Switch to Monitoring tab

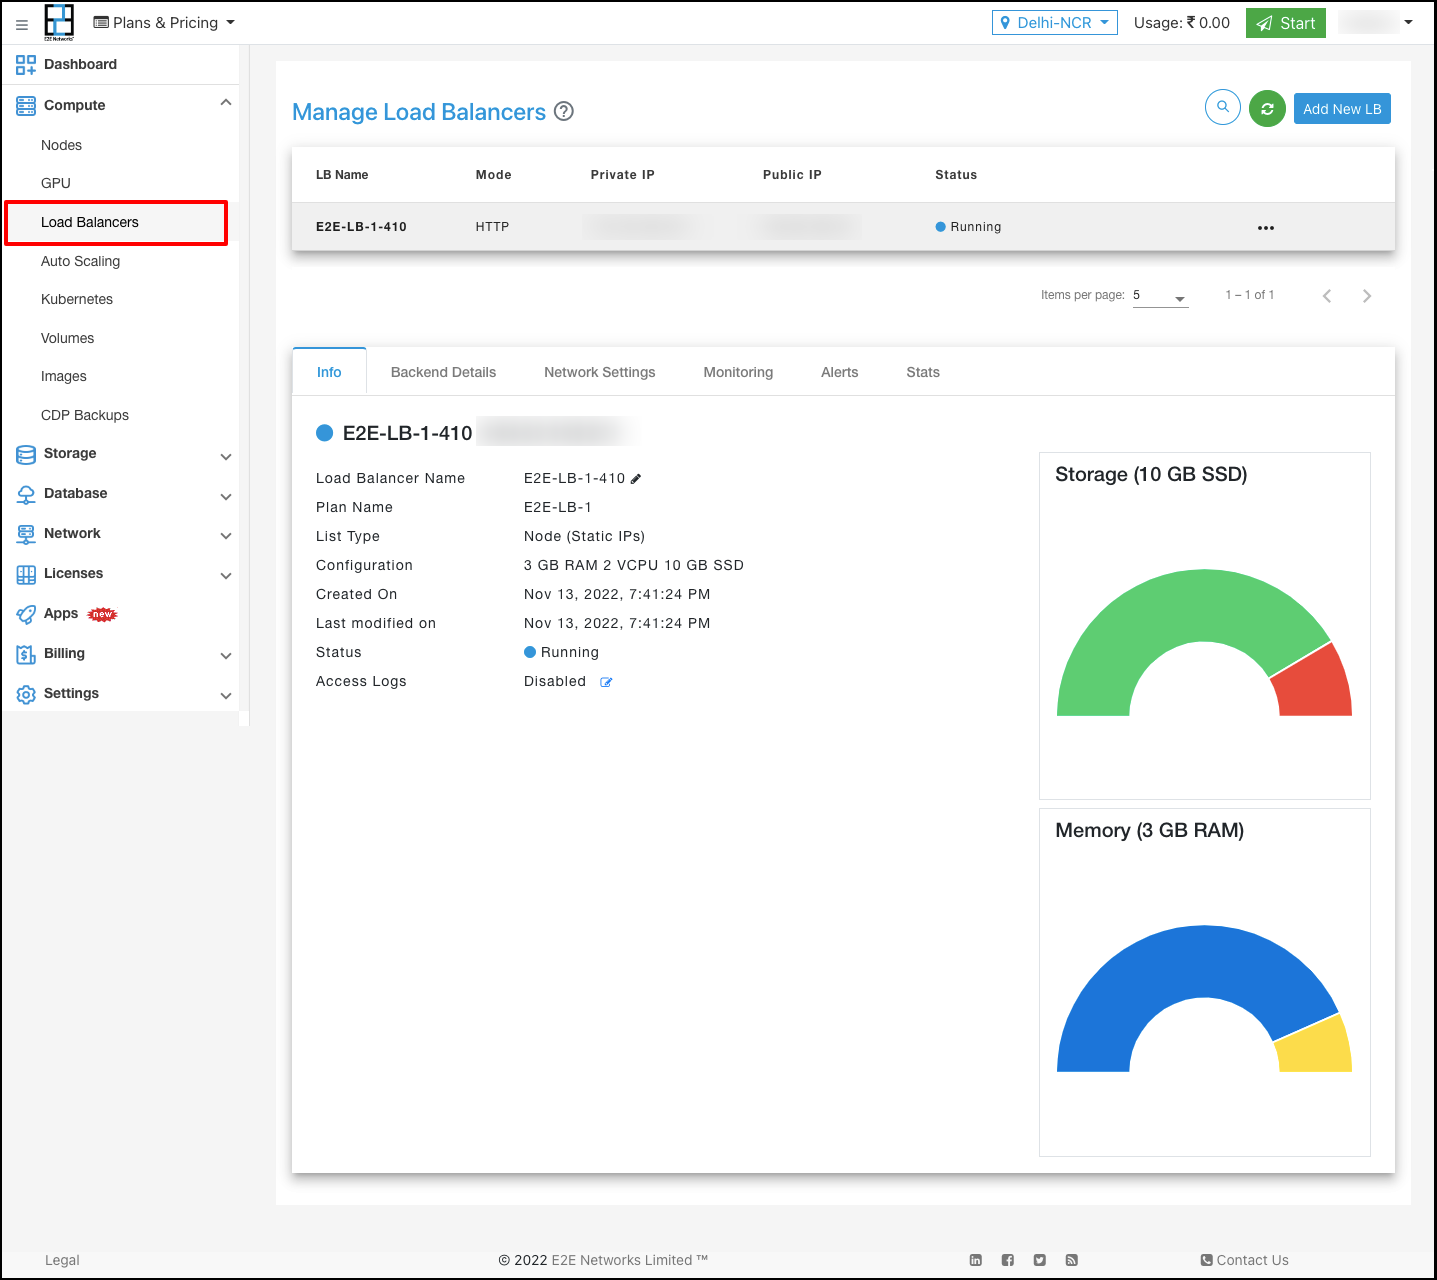click(738, 372)
